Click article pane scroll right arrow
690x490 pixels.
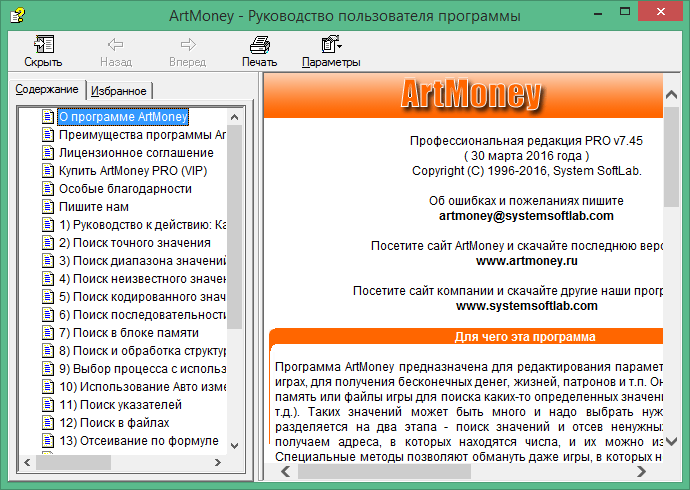coord(642,472)
